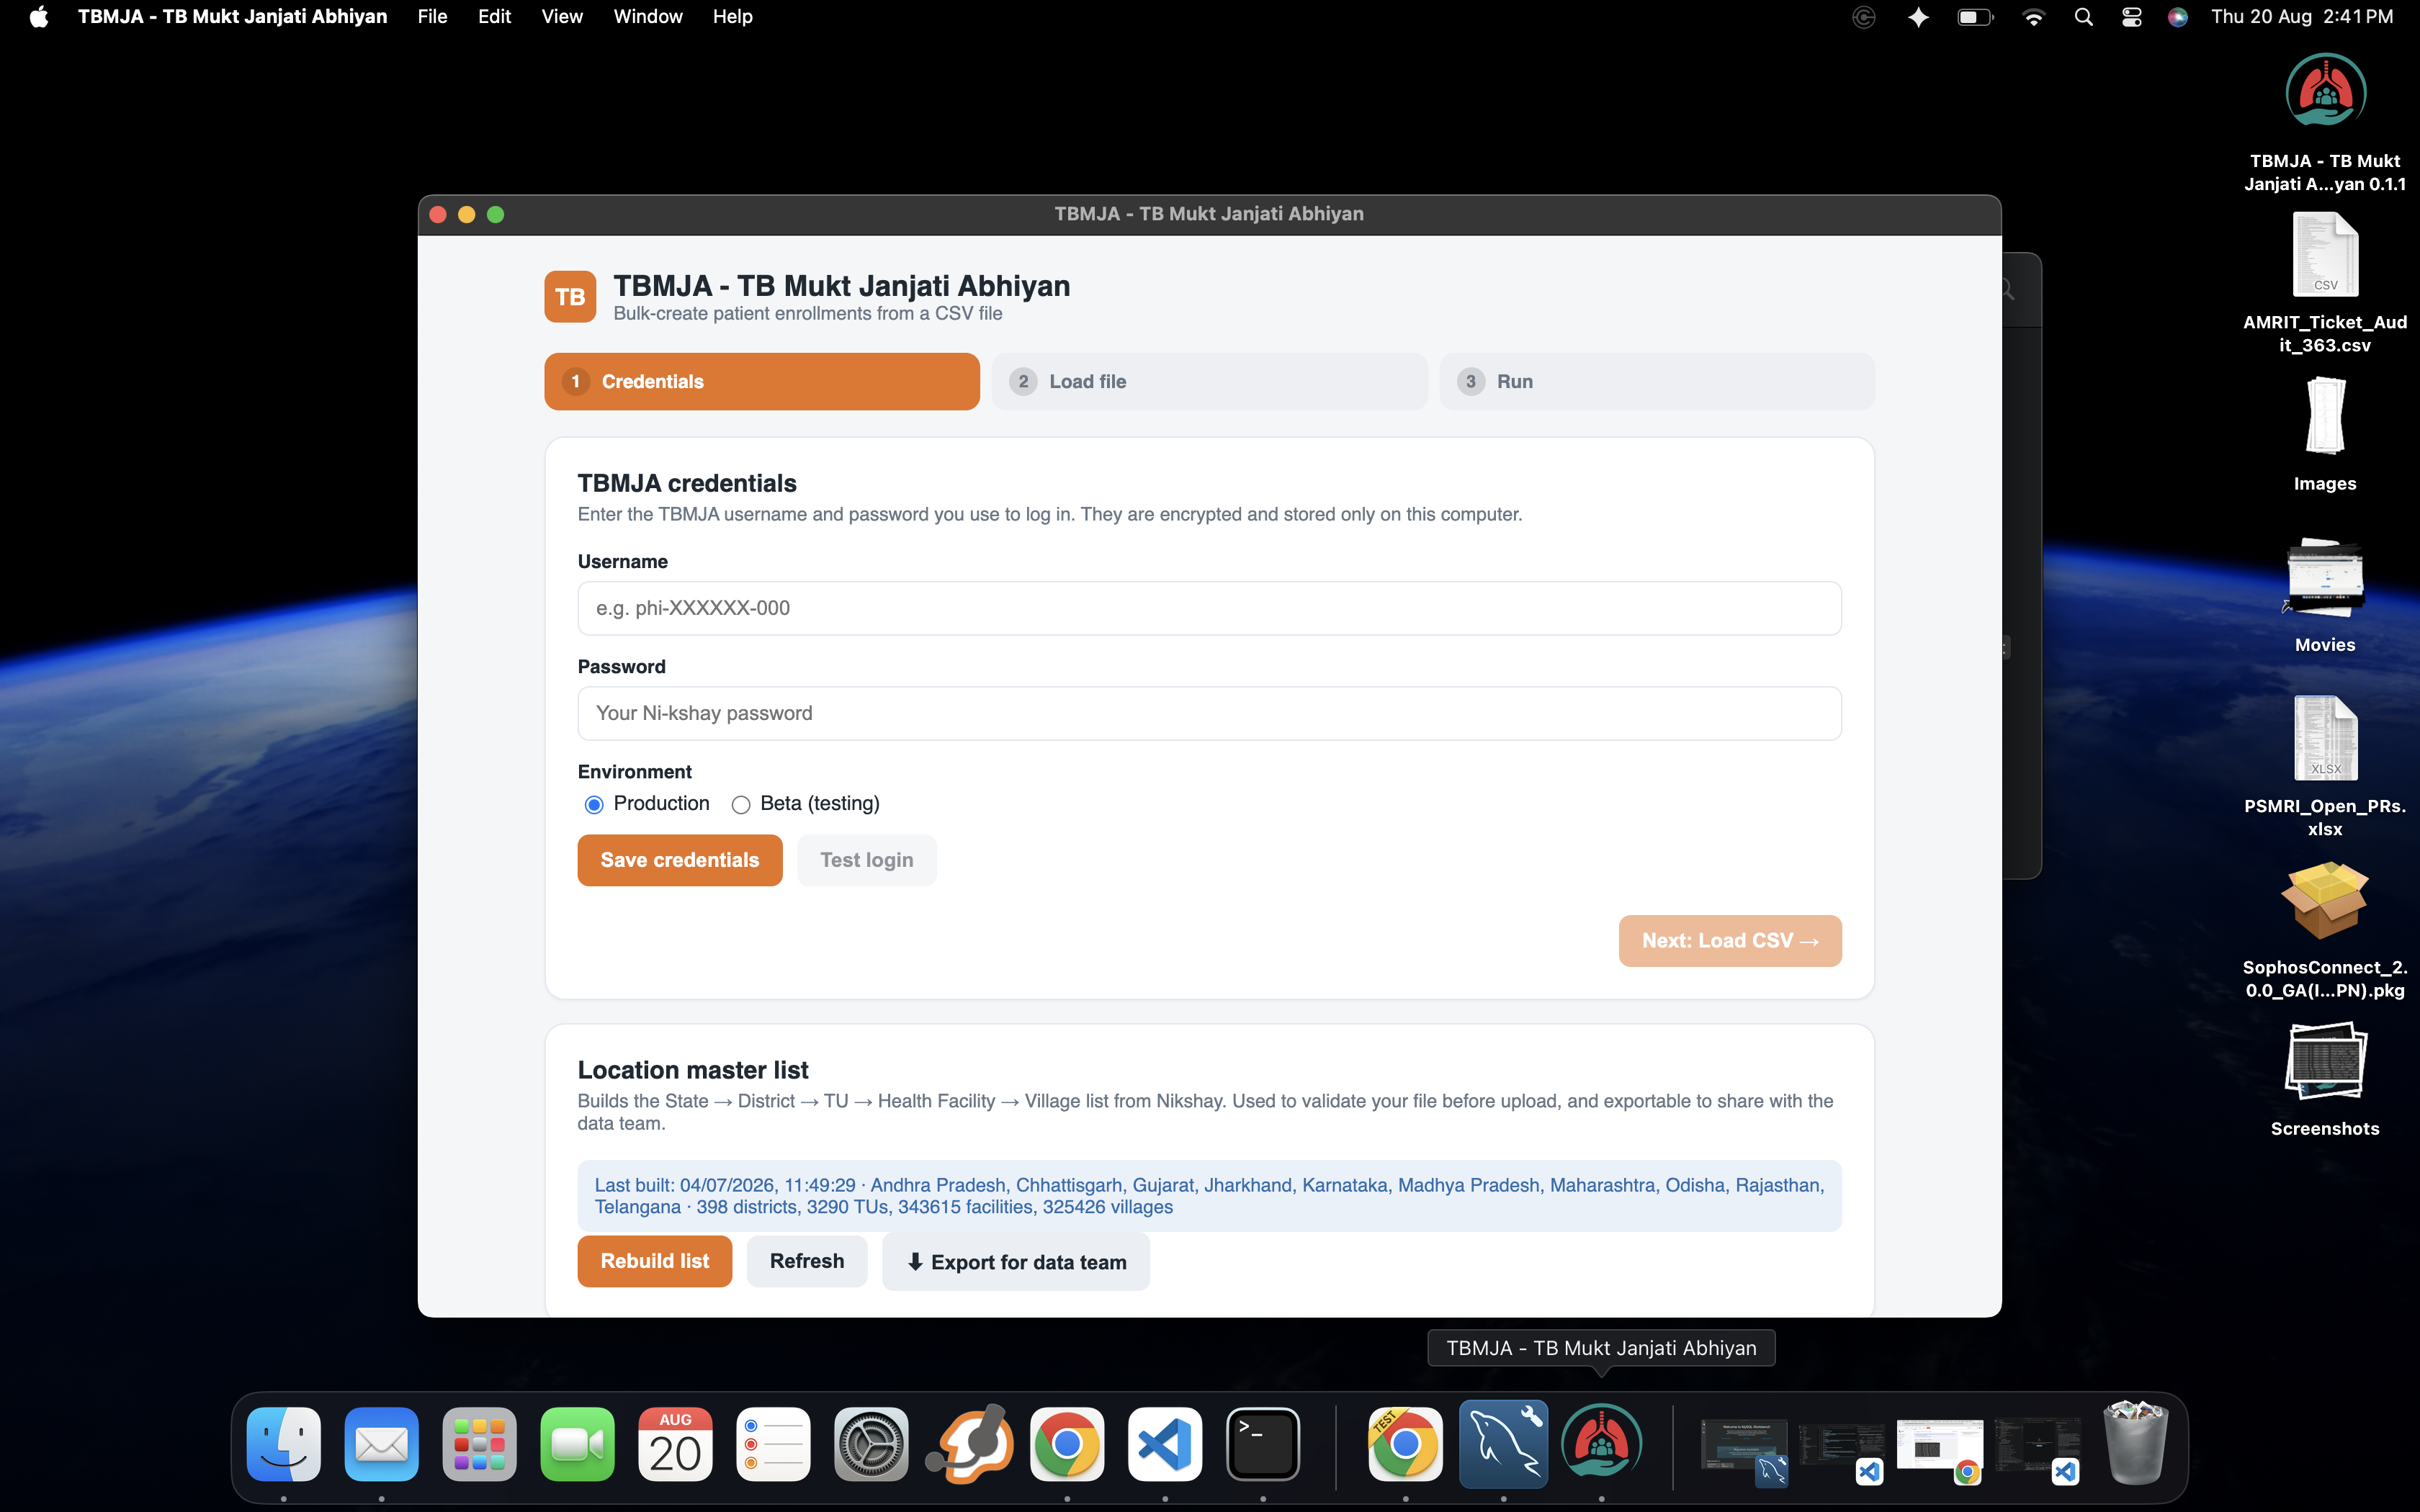Open the Trash in the dock
This screenshot has width=2420, height=1512.
coord(2136,1444)
